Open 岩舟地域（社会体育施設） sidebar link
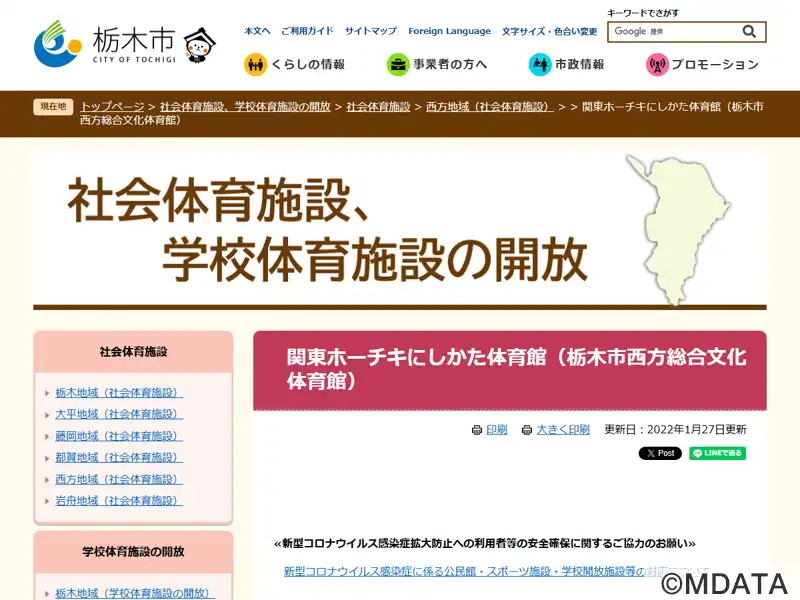 click(119, 501)
